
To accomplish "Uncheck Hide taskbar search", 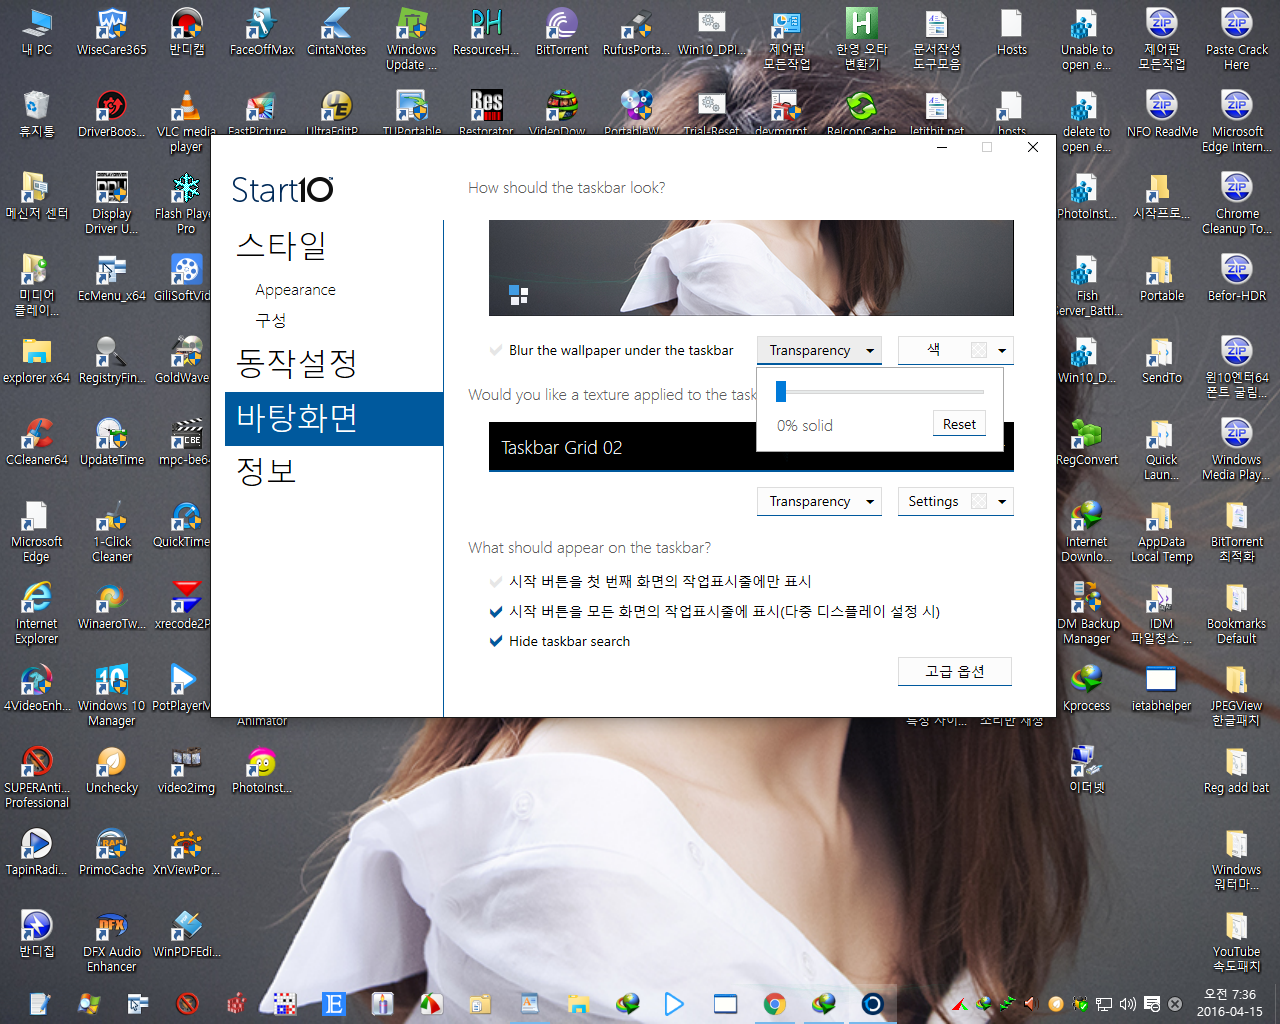I will (559, 641).
